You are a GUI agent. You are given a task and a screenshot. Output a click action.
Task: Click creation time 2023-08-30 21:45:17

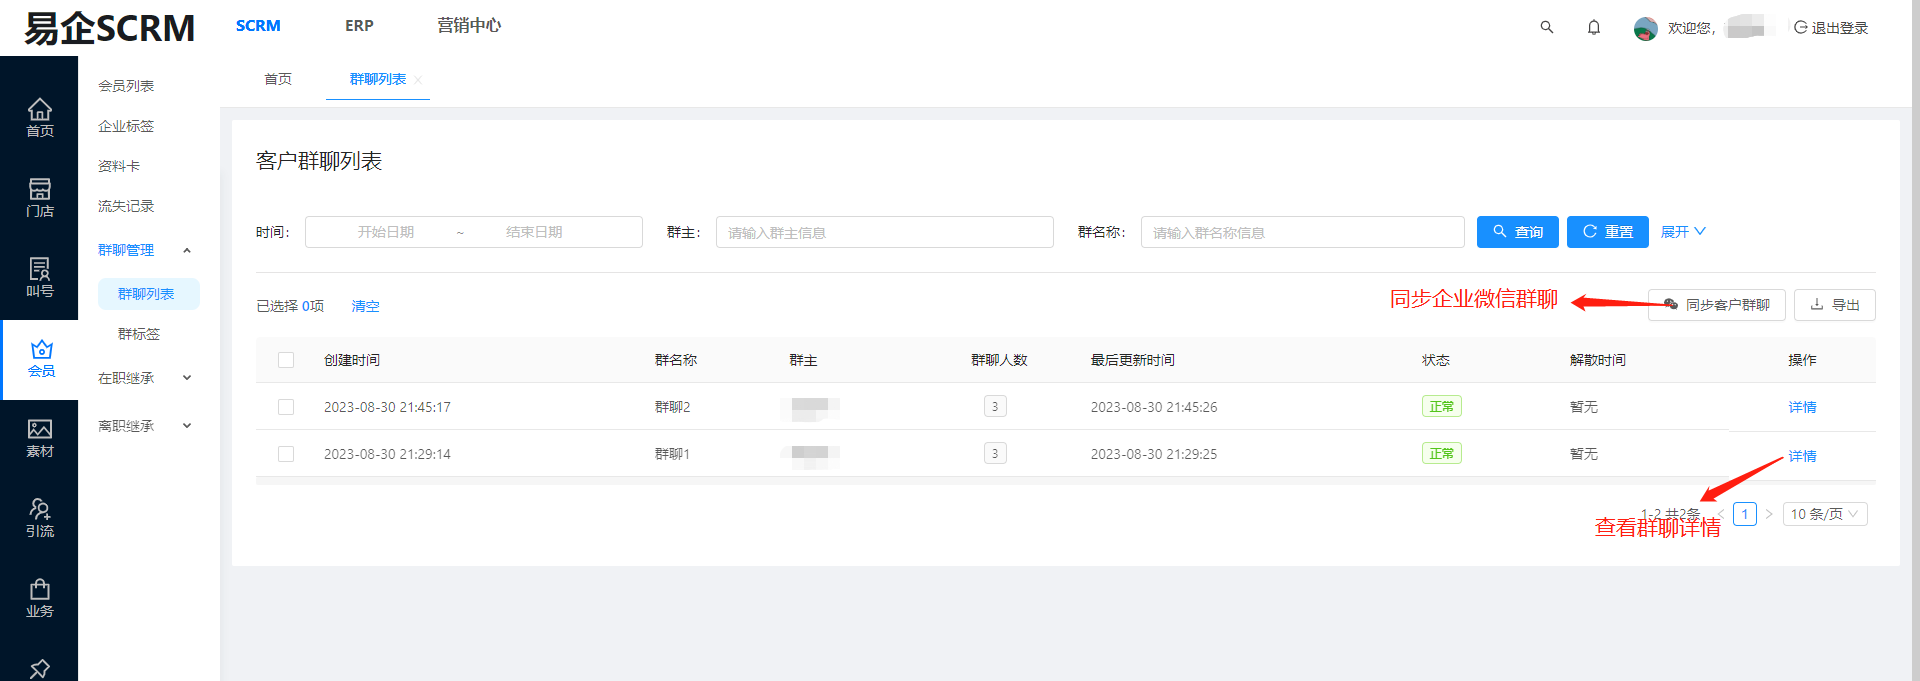pyautogui.click(x=387, y=407)
